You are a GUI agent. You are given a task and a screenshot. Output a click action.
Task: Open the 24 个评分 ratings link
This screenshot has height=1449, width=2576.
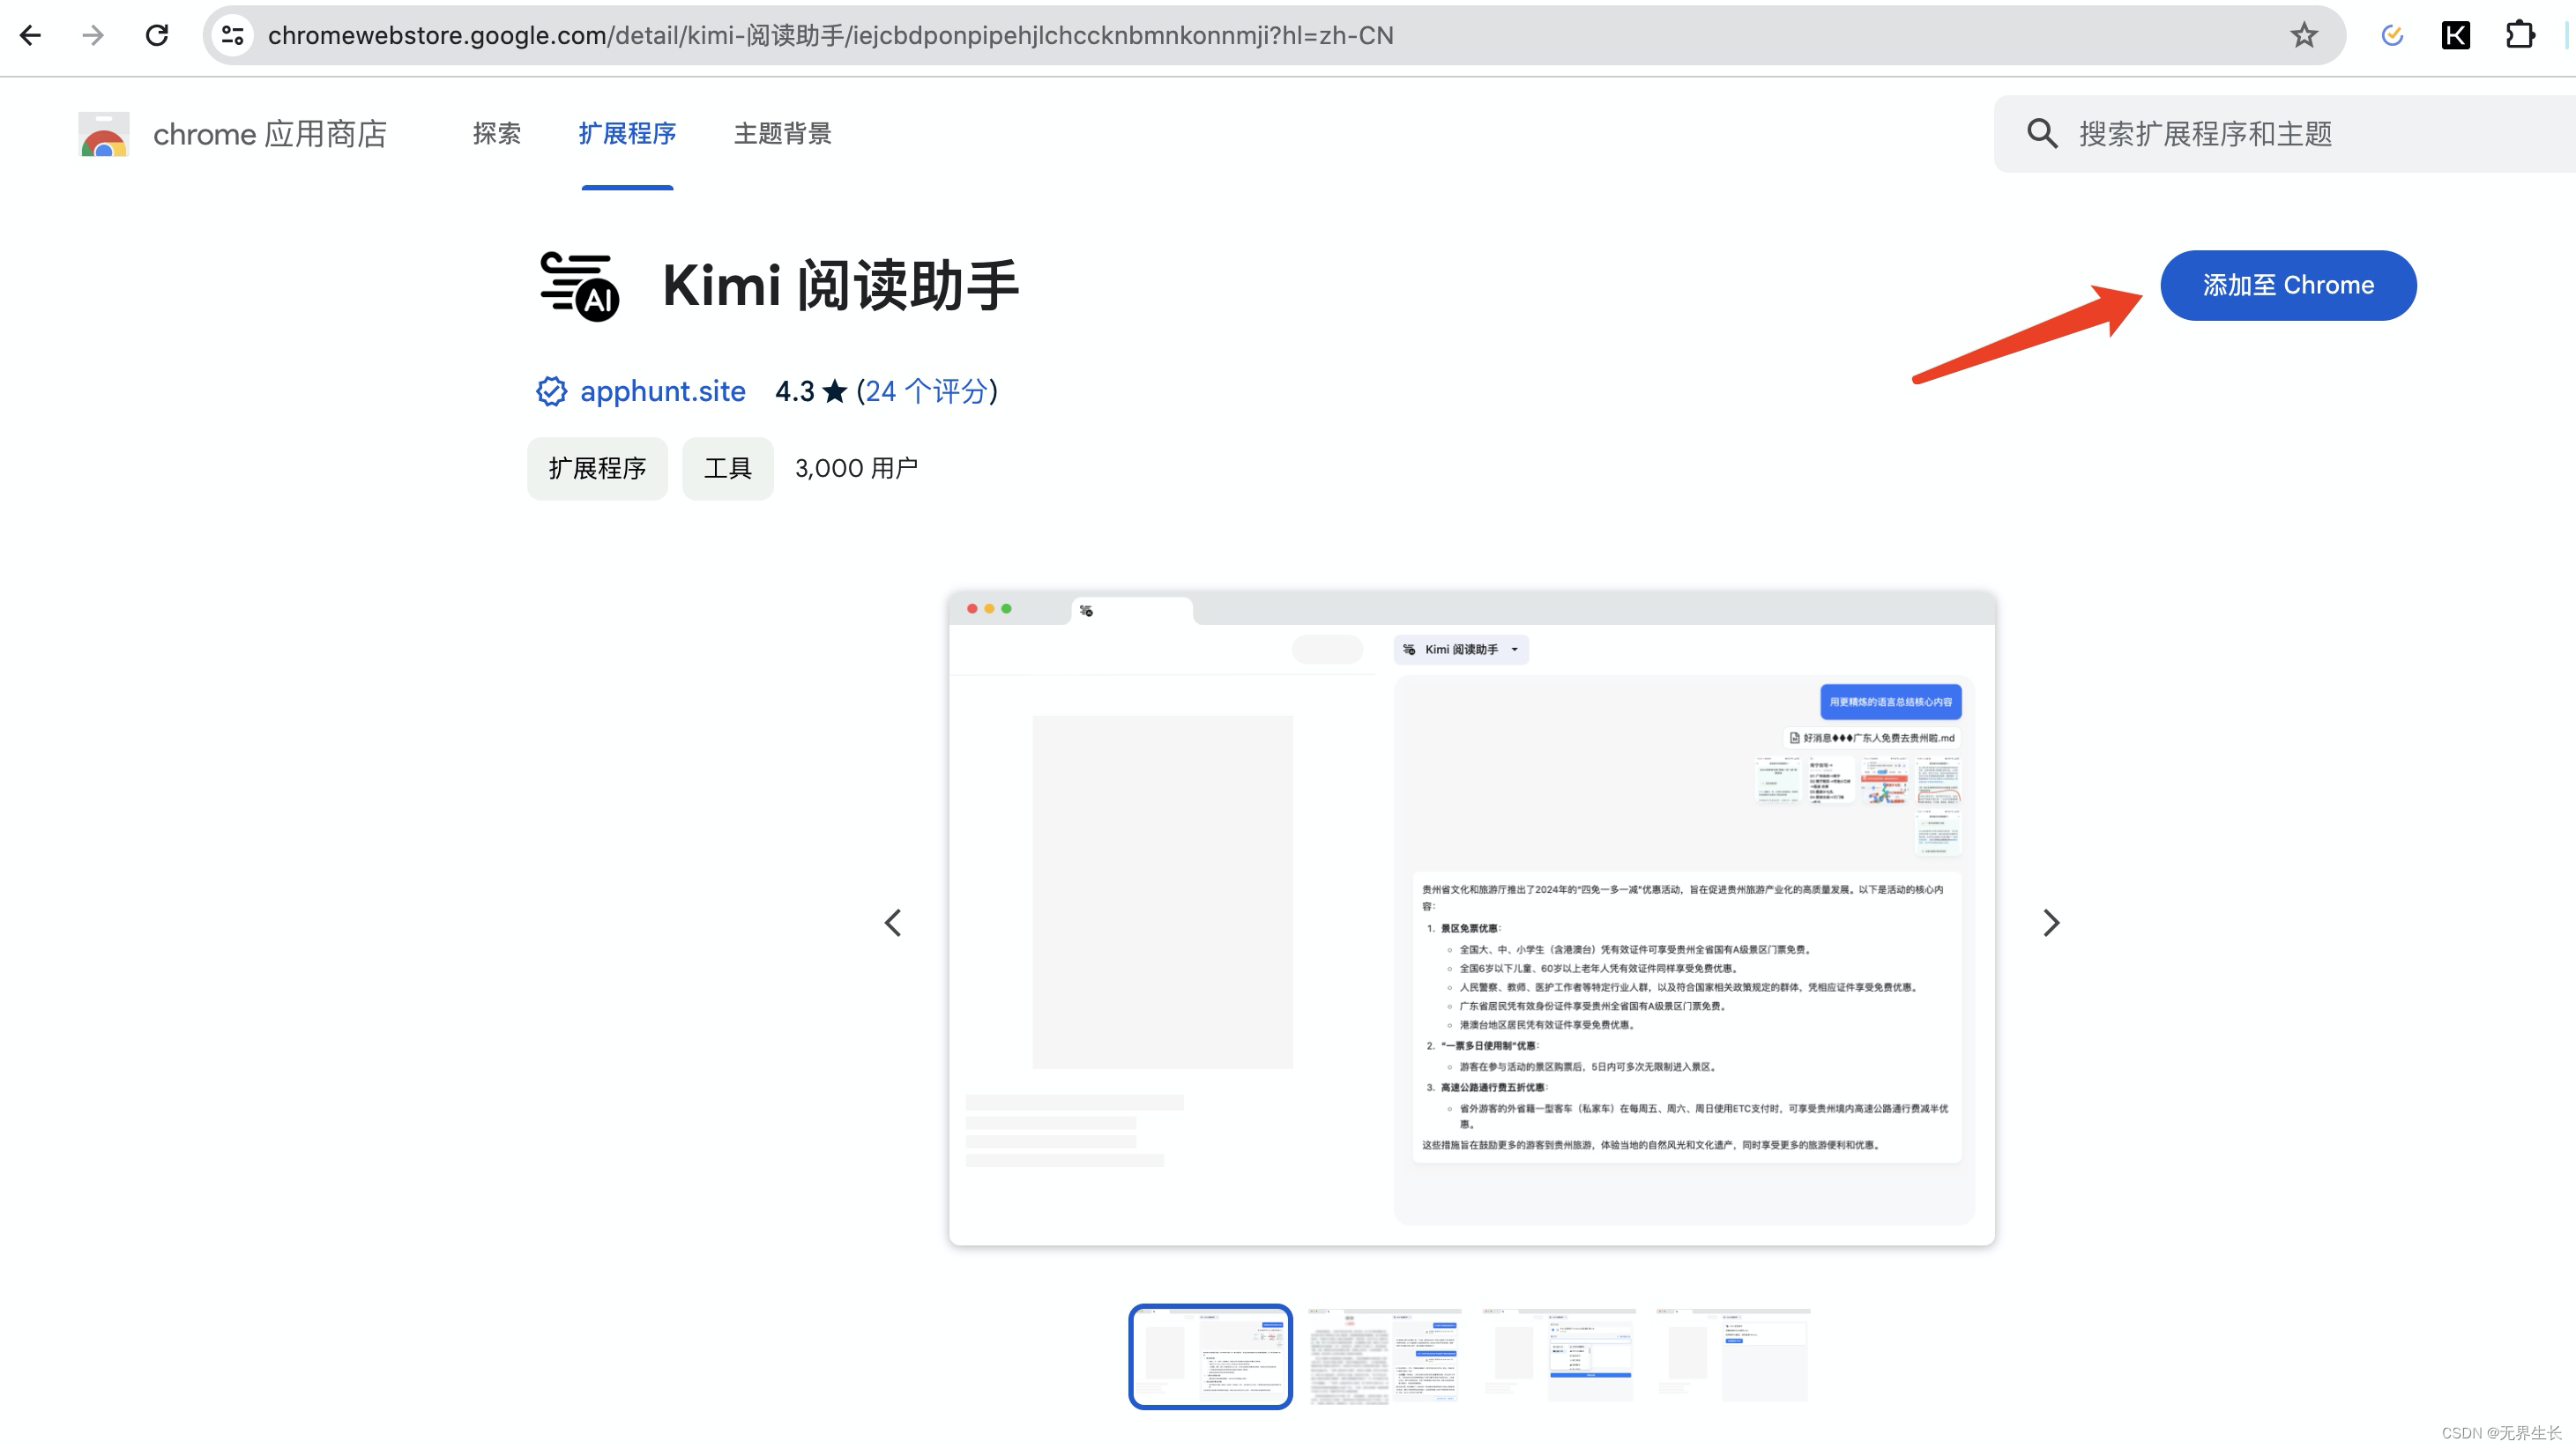925,391
